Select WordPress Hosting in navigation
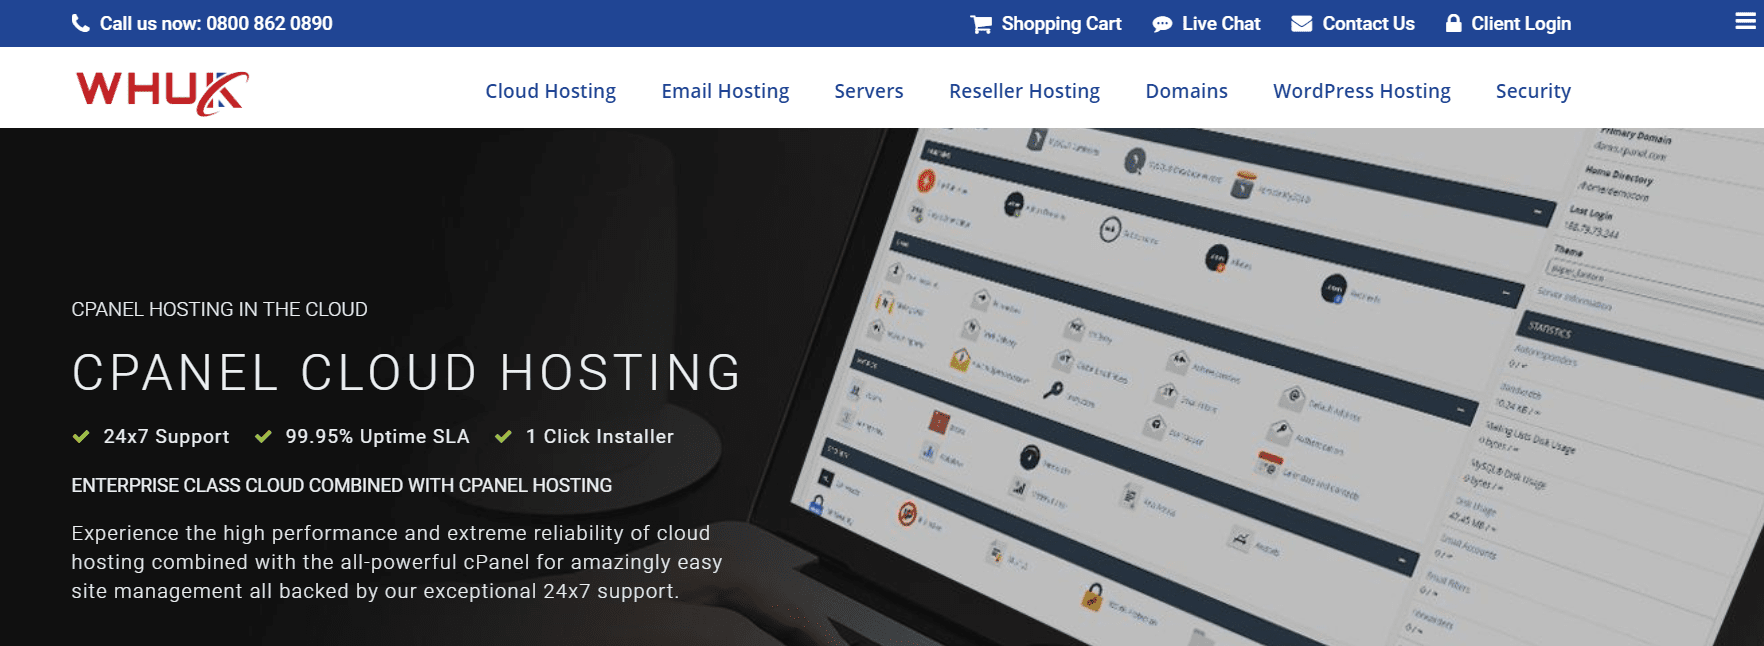1764x646 pixels. [x=1361, y=91]
